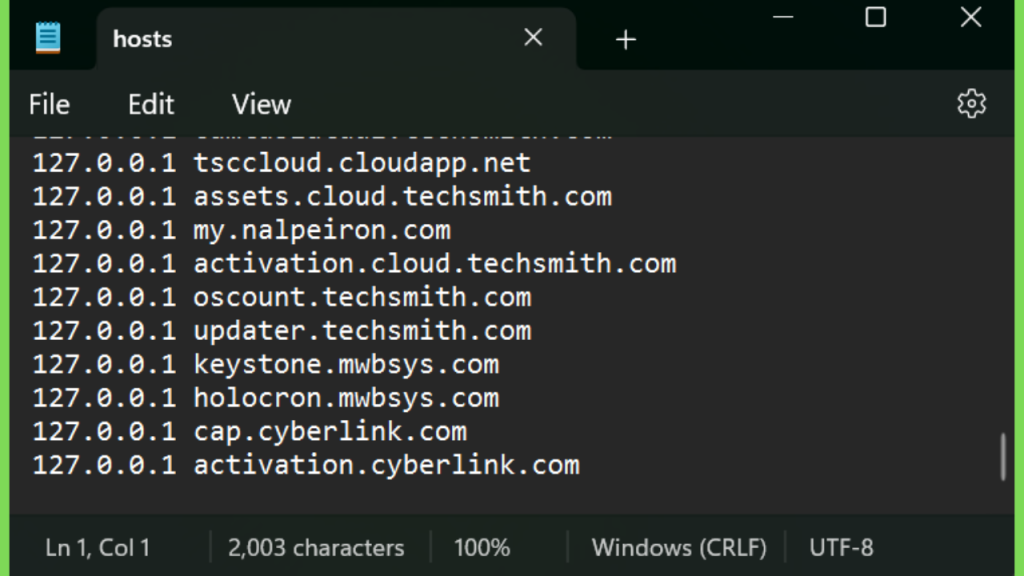This screenshot has width=1024, height=576.
Task: Click the Windows (CRLF) line ending indicator
Action: click(x=679, y=547)
